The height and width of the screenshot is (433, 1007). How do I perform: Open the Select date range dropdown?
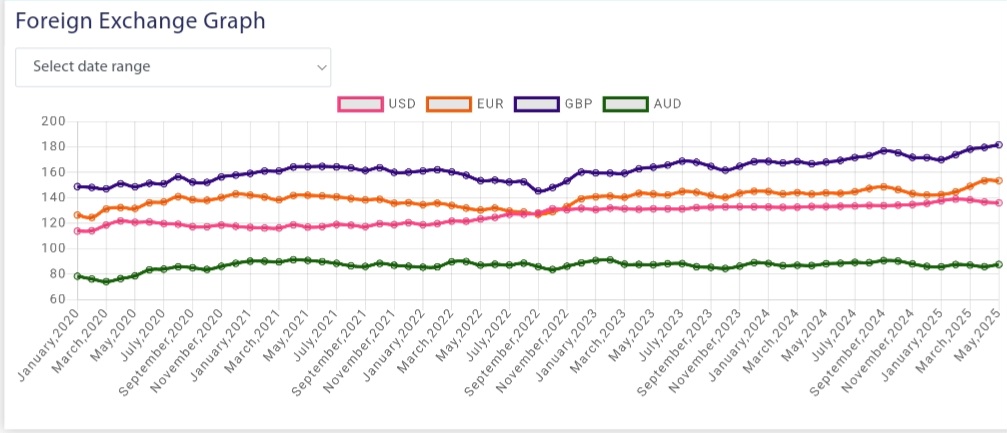point(172,67)
